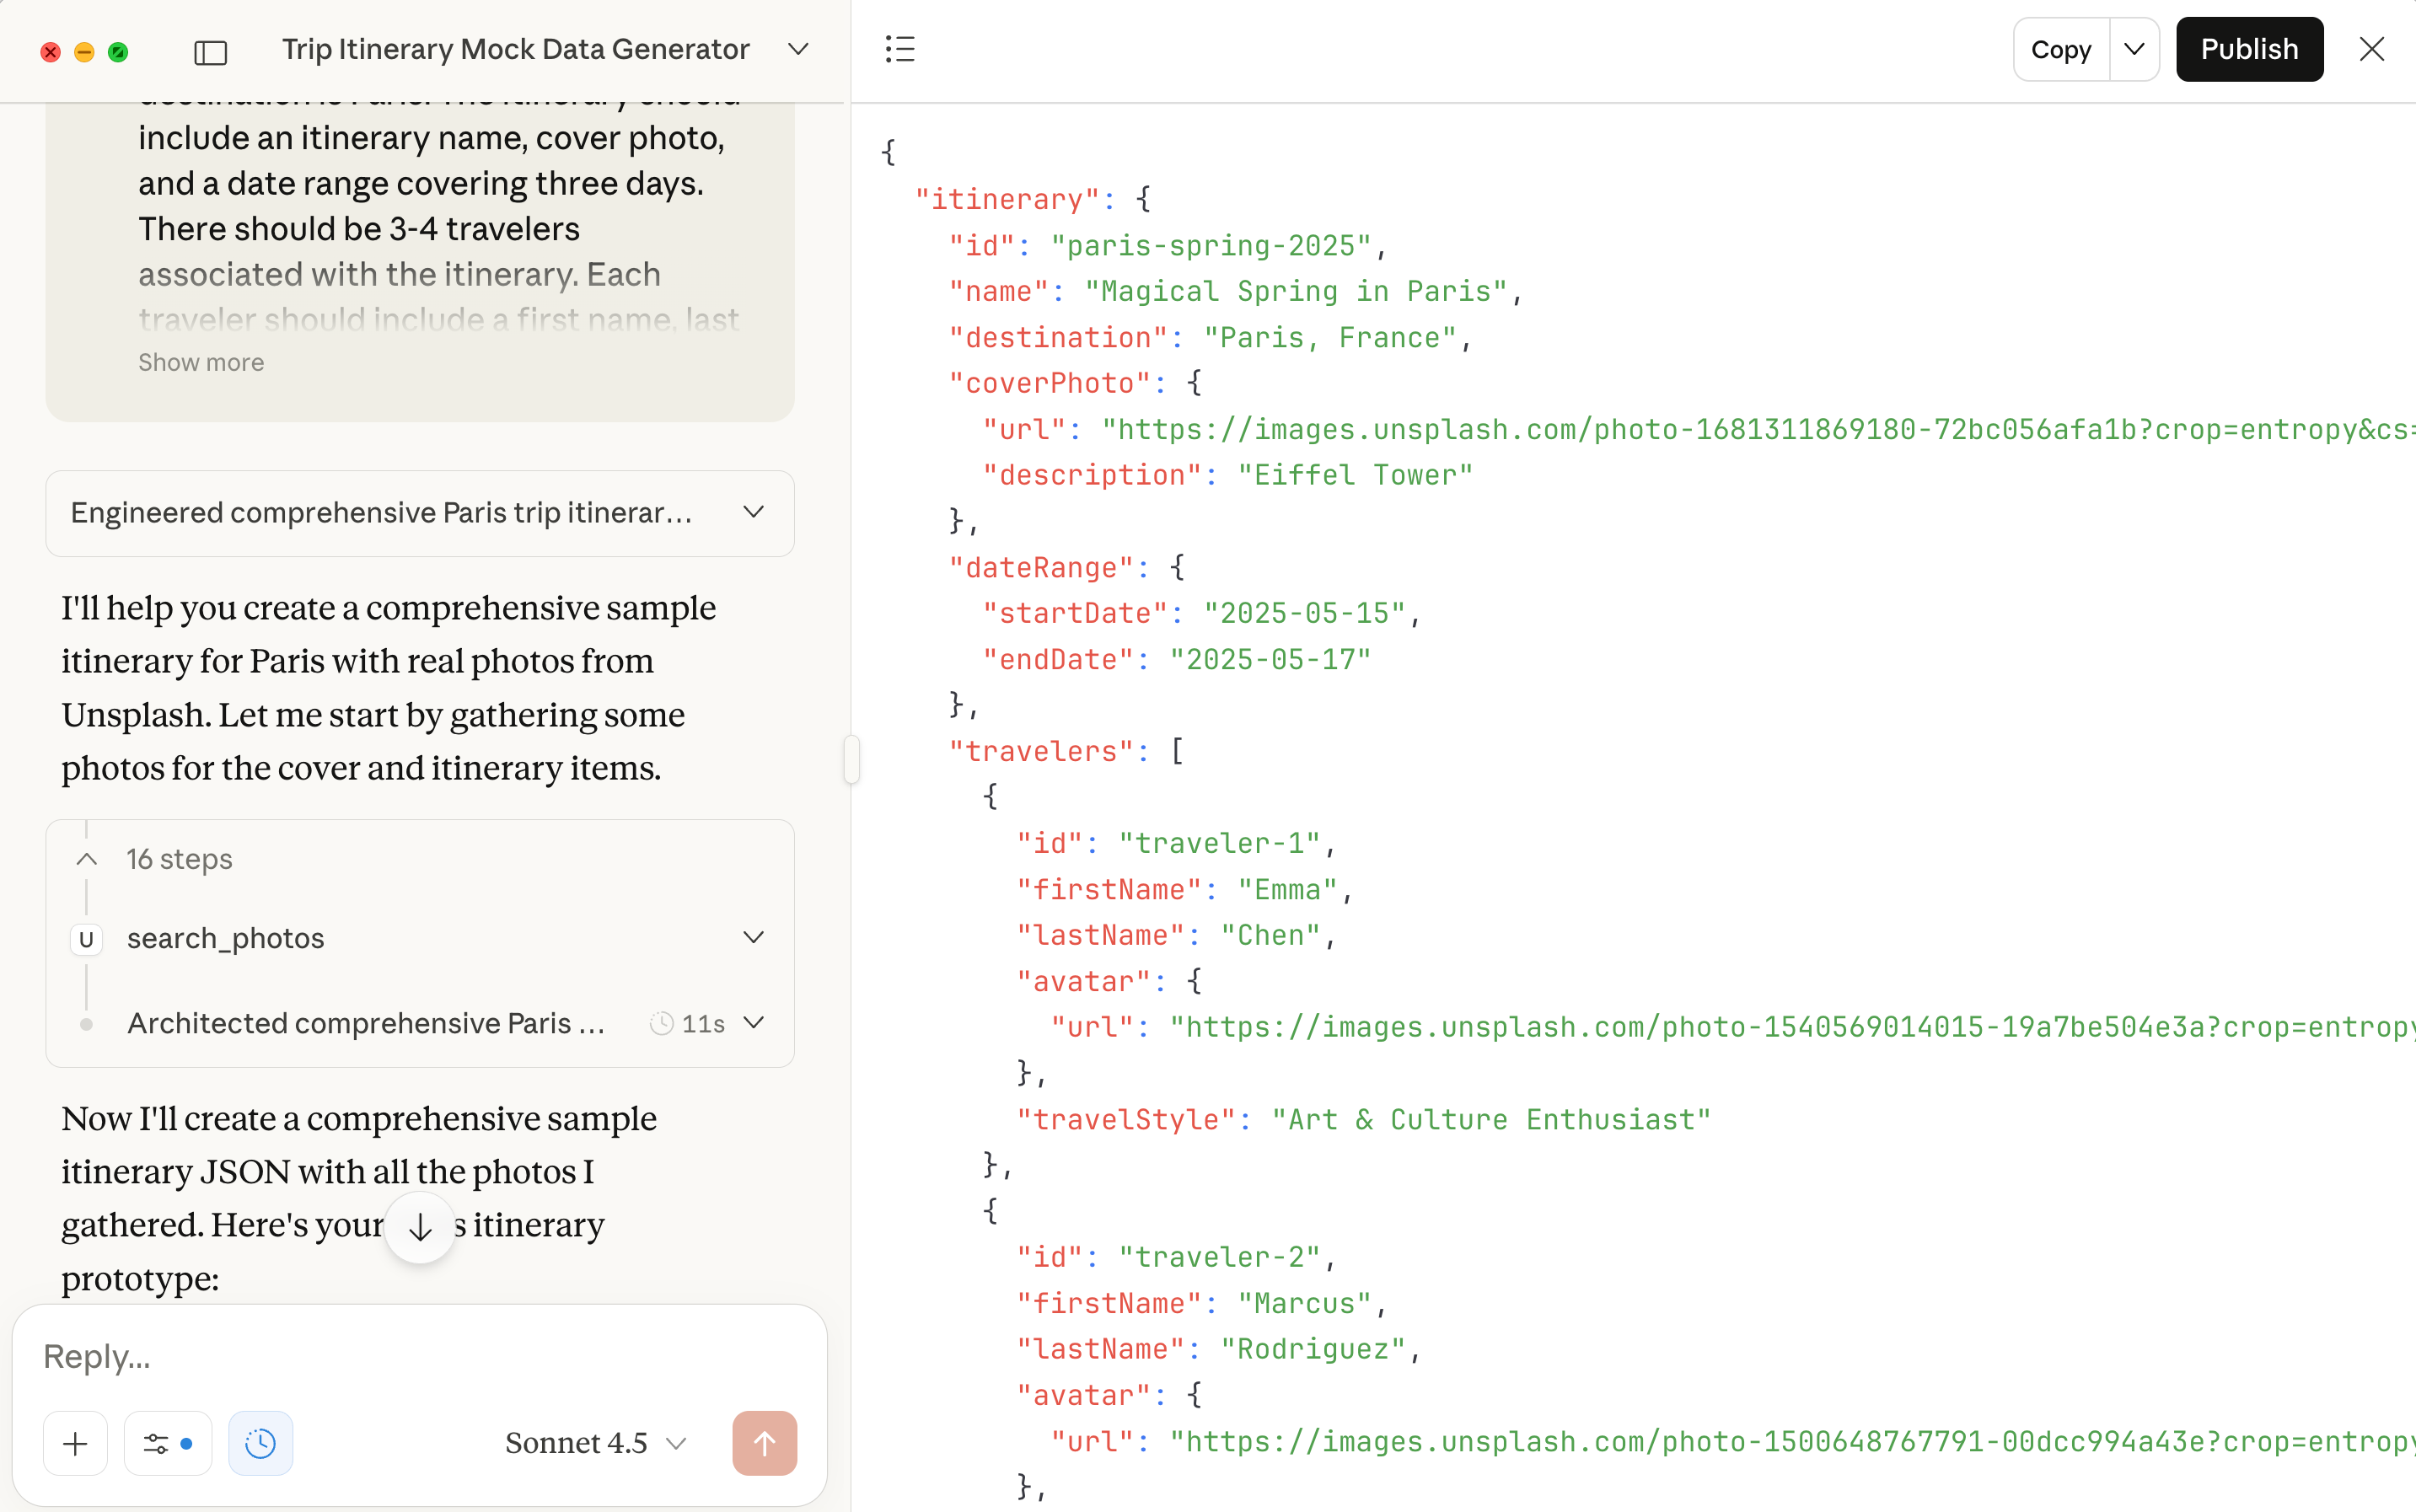Click the Copy button
Viewport: 2416px width, 1512px height.
pos(2060,49)
